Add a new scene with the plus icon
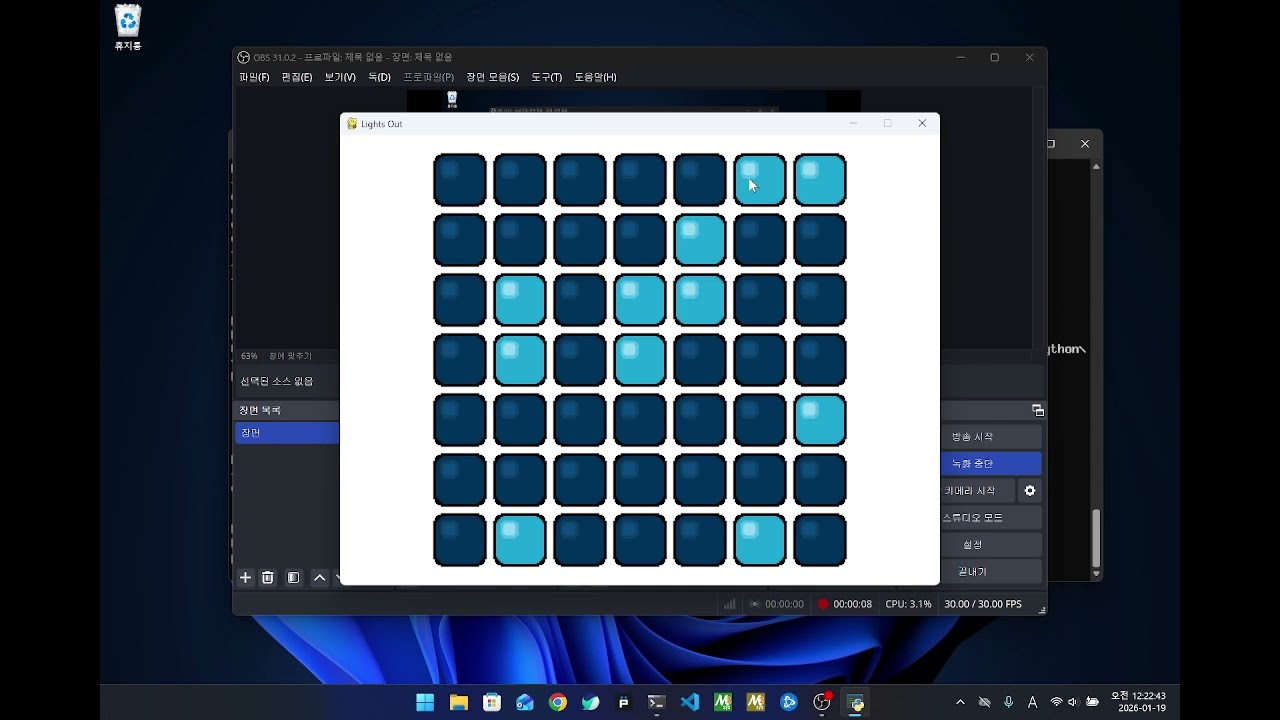The height and width of the screenshot is (720, 1280). pos(245,578)
